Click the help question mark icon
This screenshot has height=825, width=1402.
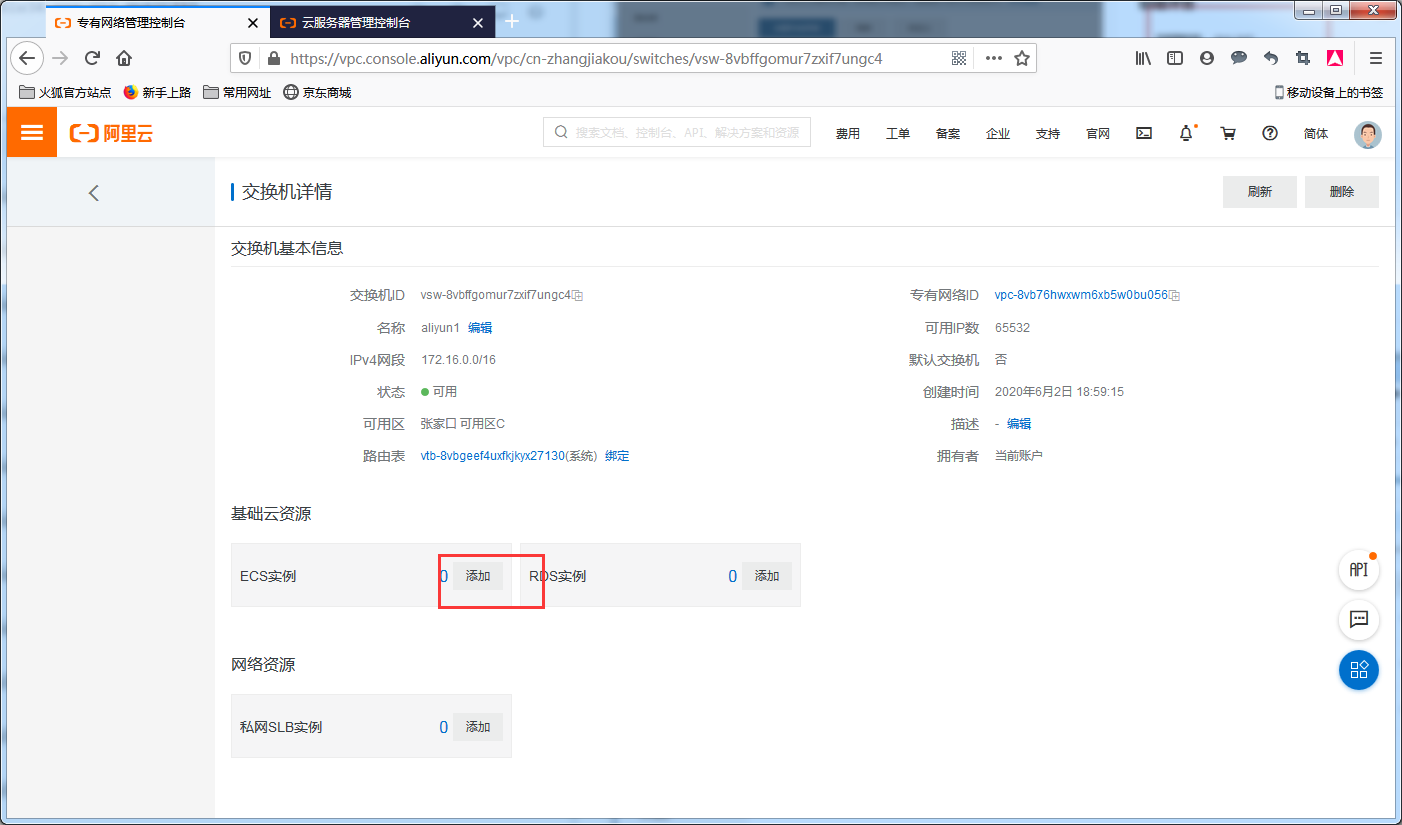pos(1269,132)
